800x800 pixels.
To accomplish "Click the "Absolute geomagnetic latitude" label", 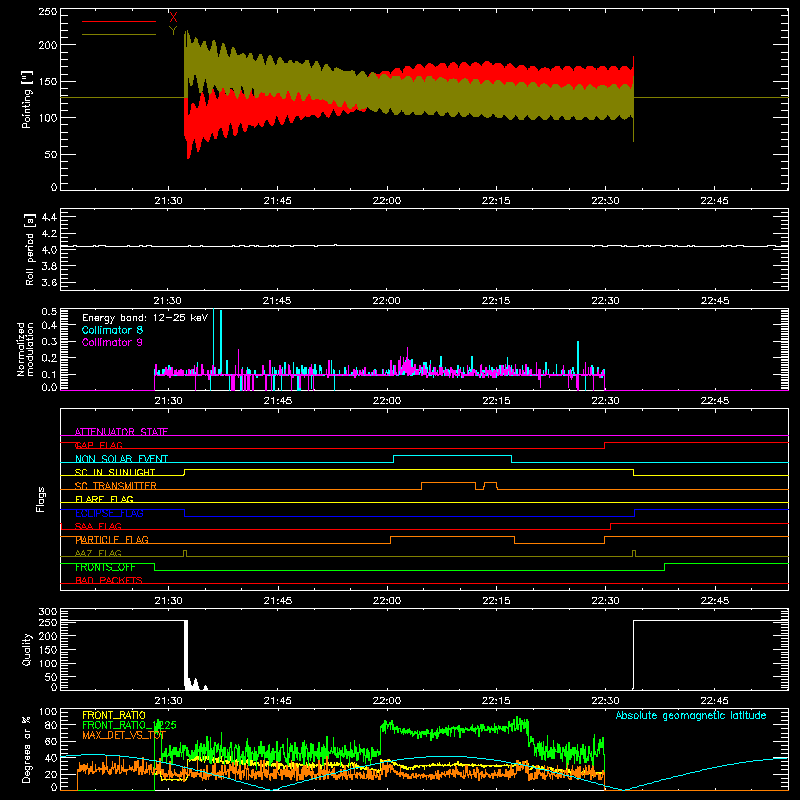I will click(x=691, y=715).
